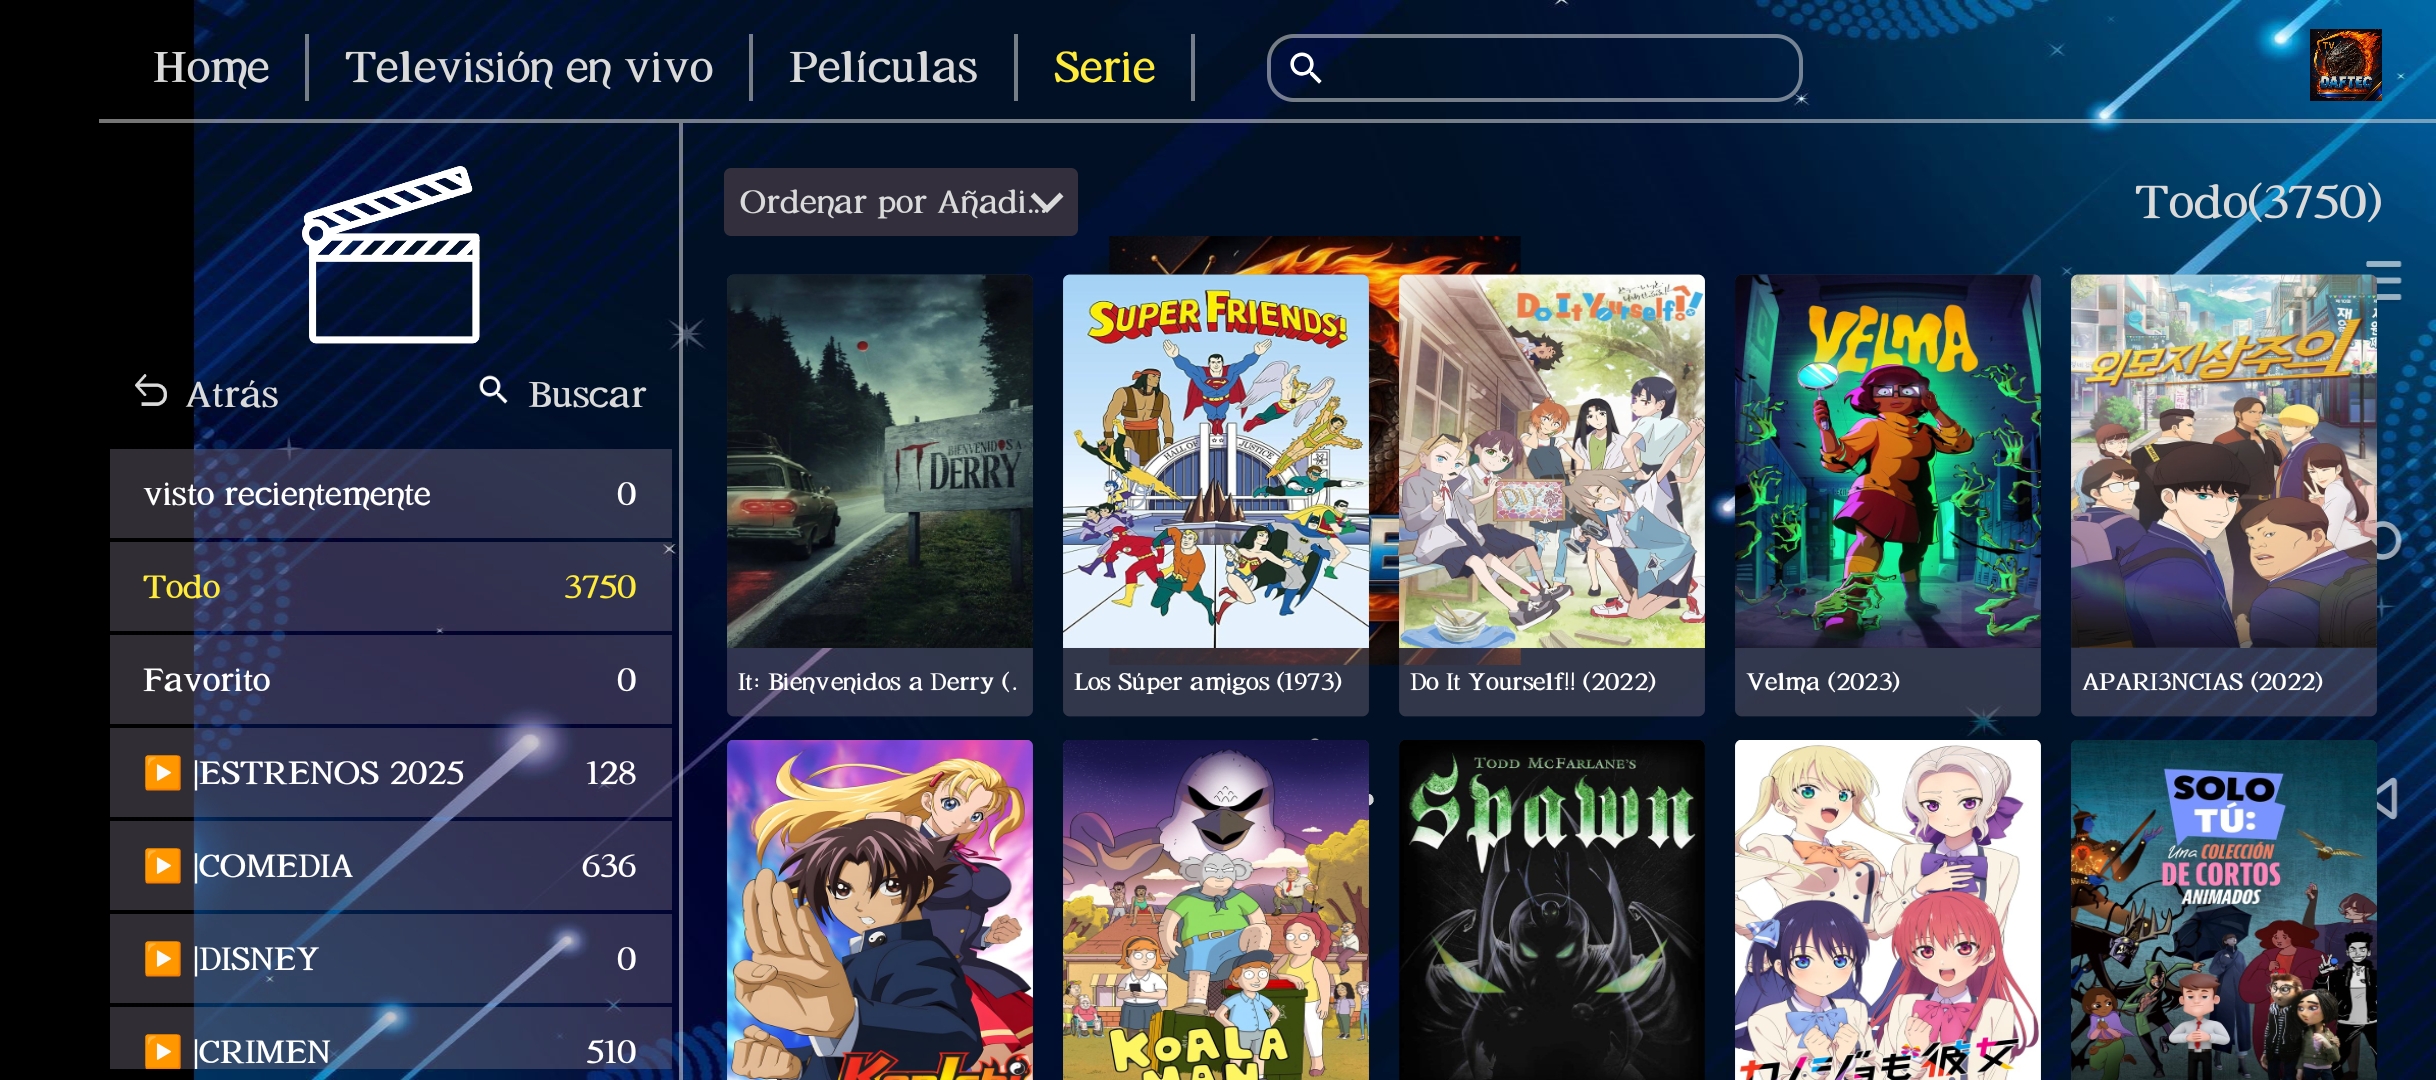Select the Todo category with 3750 items
This screenshot has width=2436, height=1080.
pyautogui.click(x=391, y=587)
